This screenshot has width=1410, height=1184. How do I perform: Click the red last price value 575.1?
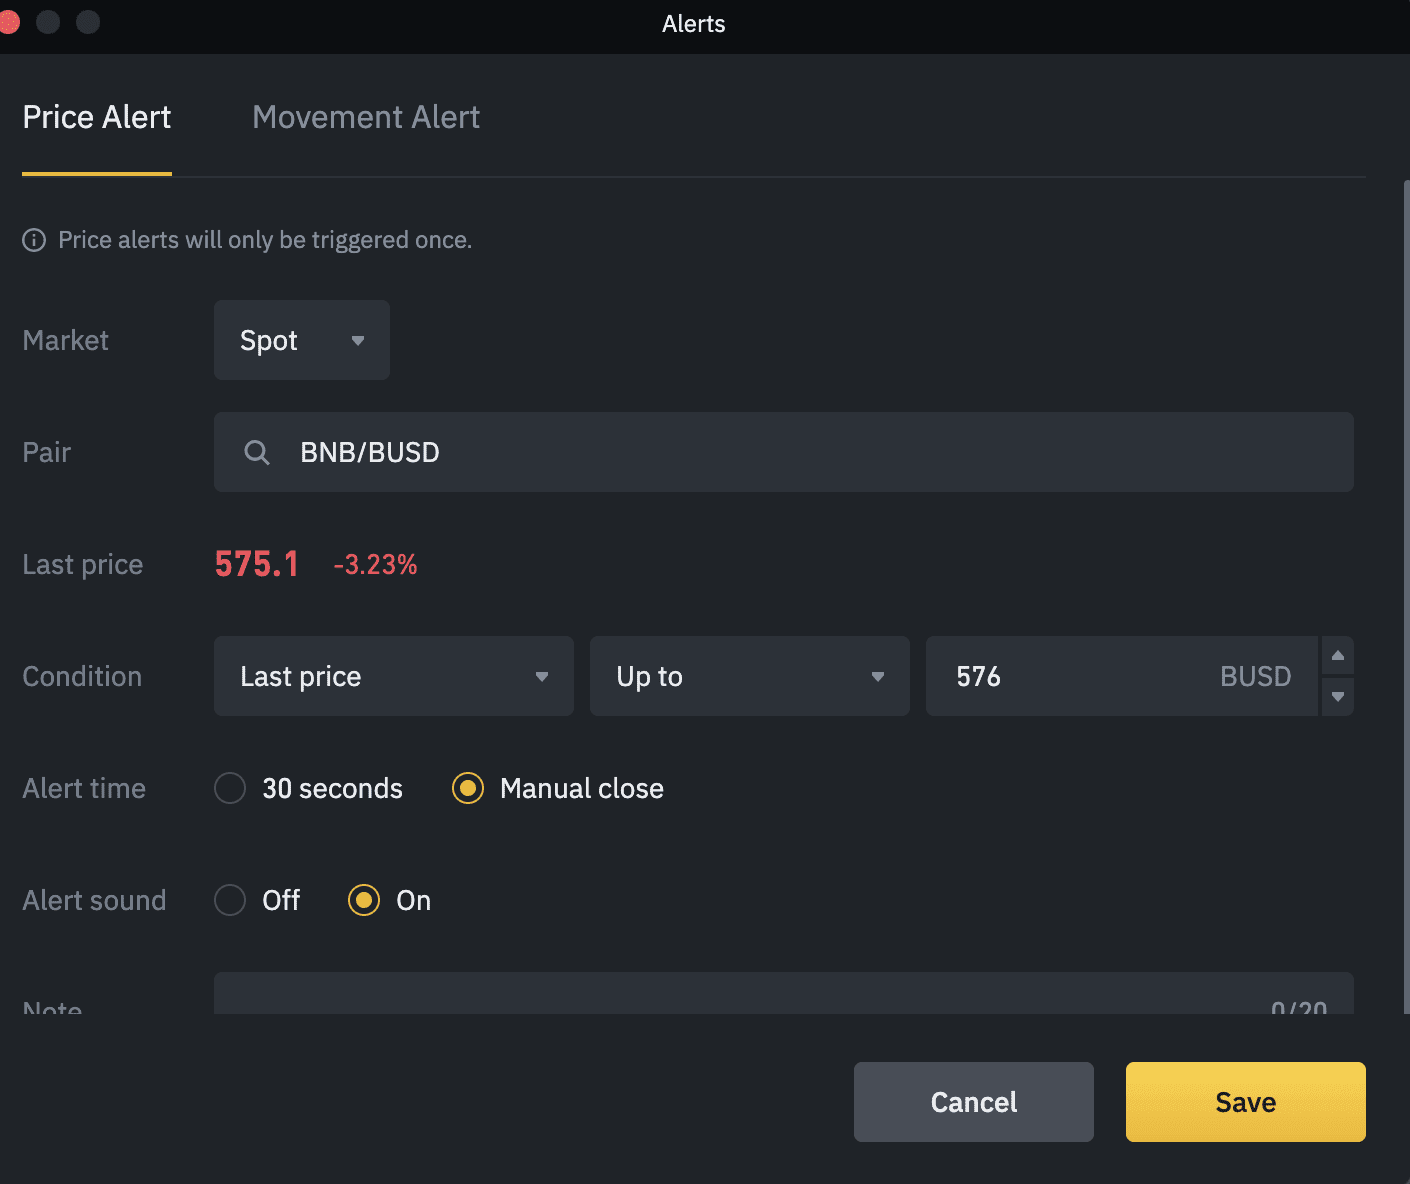tap(256, 563)
